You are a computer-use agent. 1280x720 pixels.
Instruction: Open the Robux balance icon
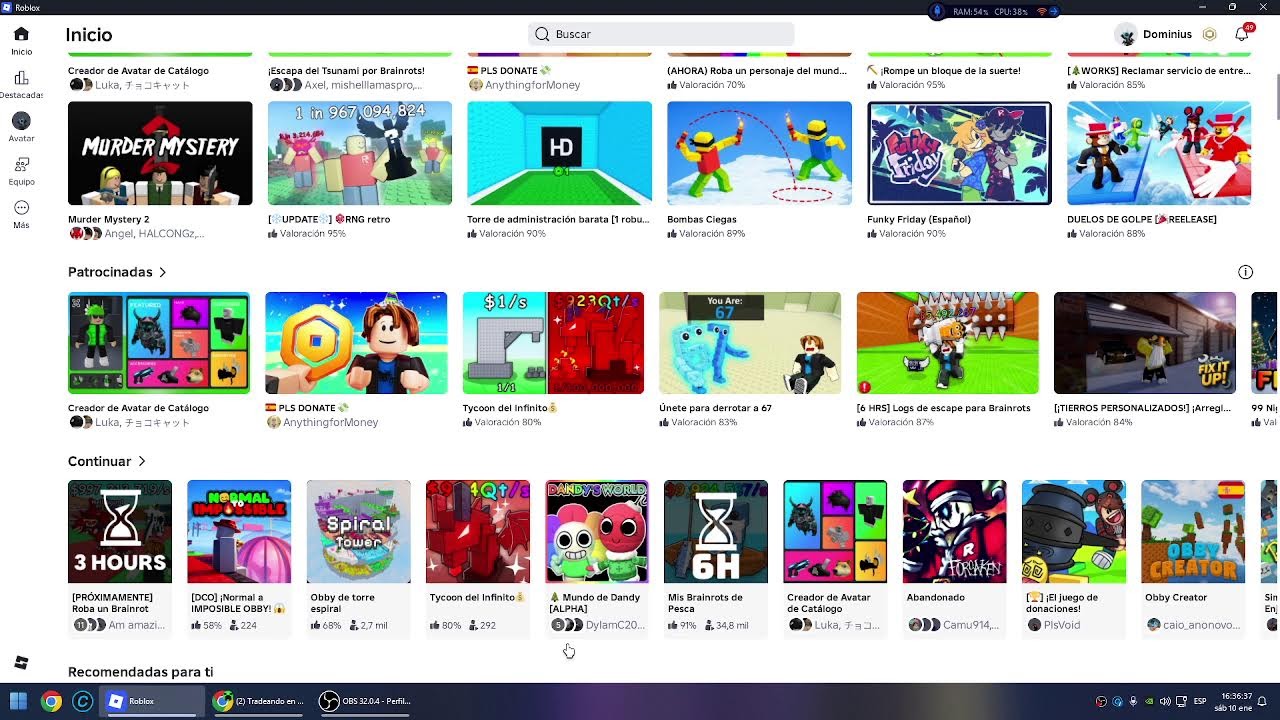pos(1209,34)
